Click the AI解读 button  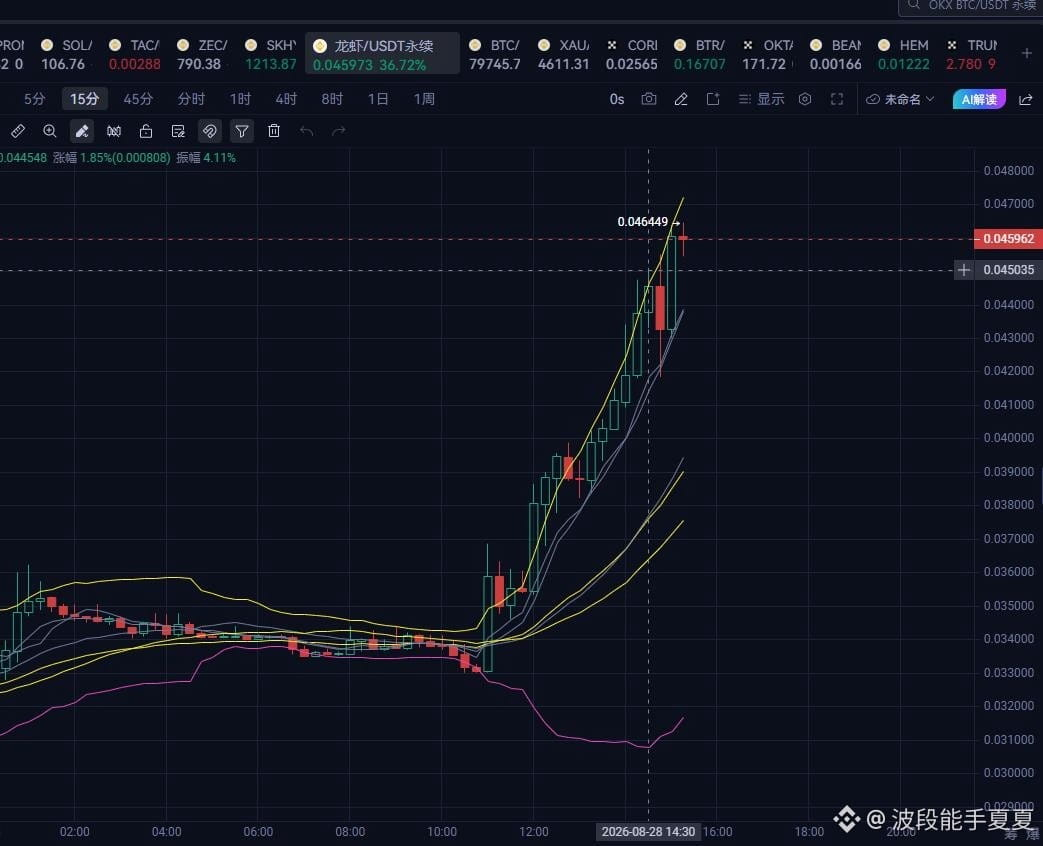point(979,99)
